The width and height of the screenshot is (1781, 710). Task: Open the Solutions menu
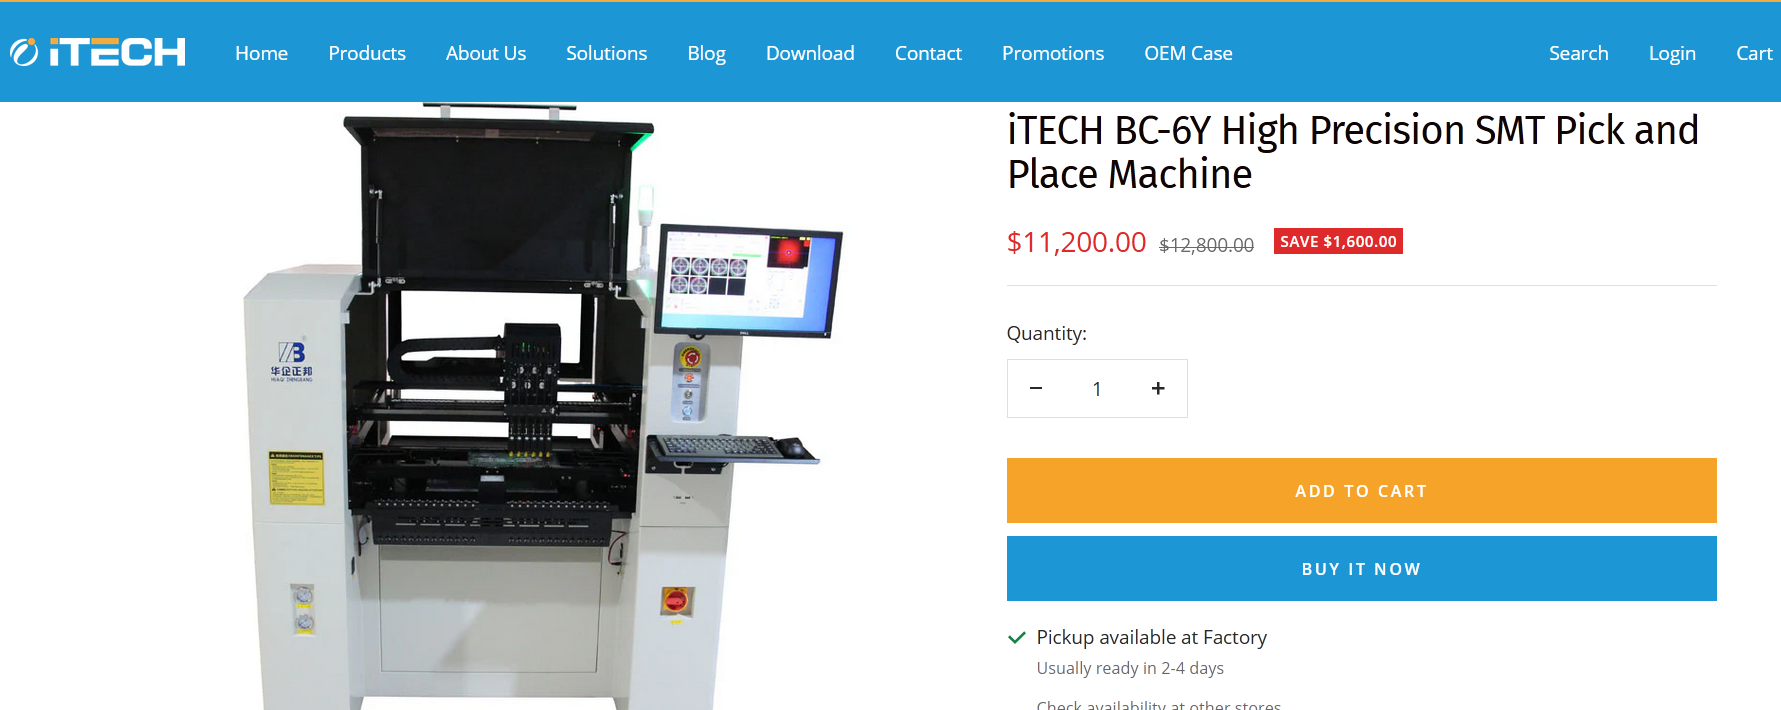(607, 53)
